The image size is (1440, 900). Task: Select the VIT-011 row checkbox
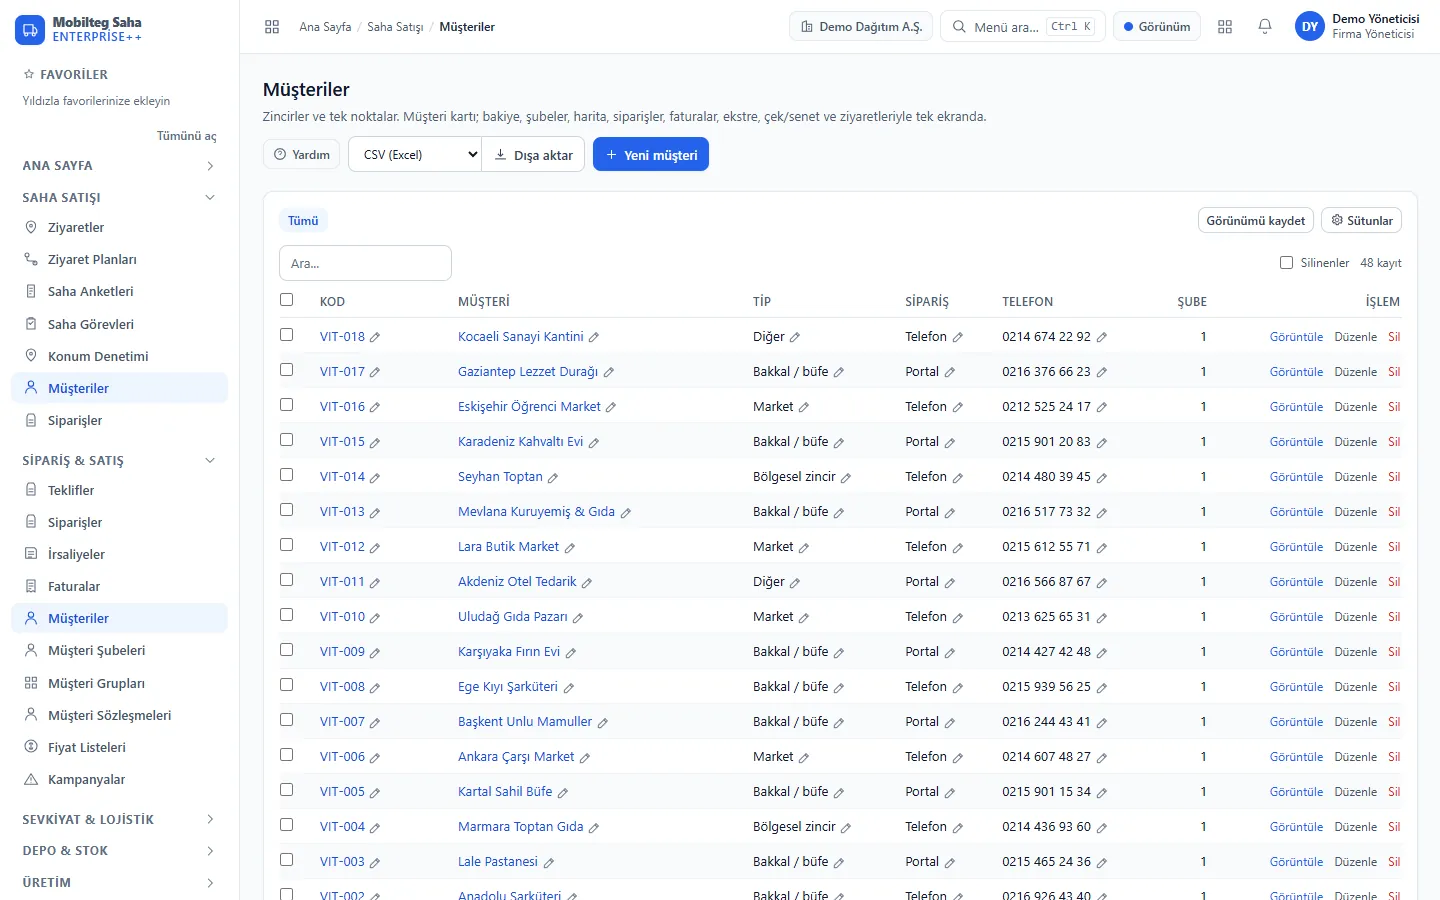tap(287, 580)
